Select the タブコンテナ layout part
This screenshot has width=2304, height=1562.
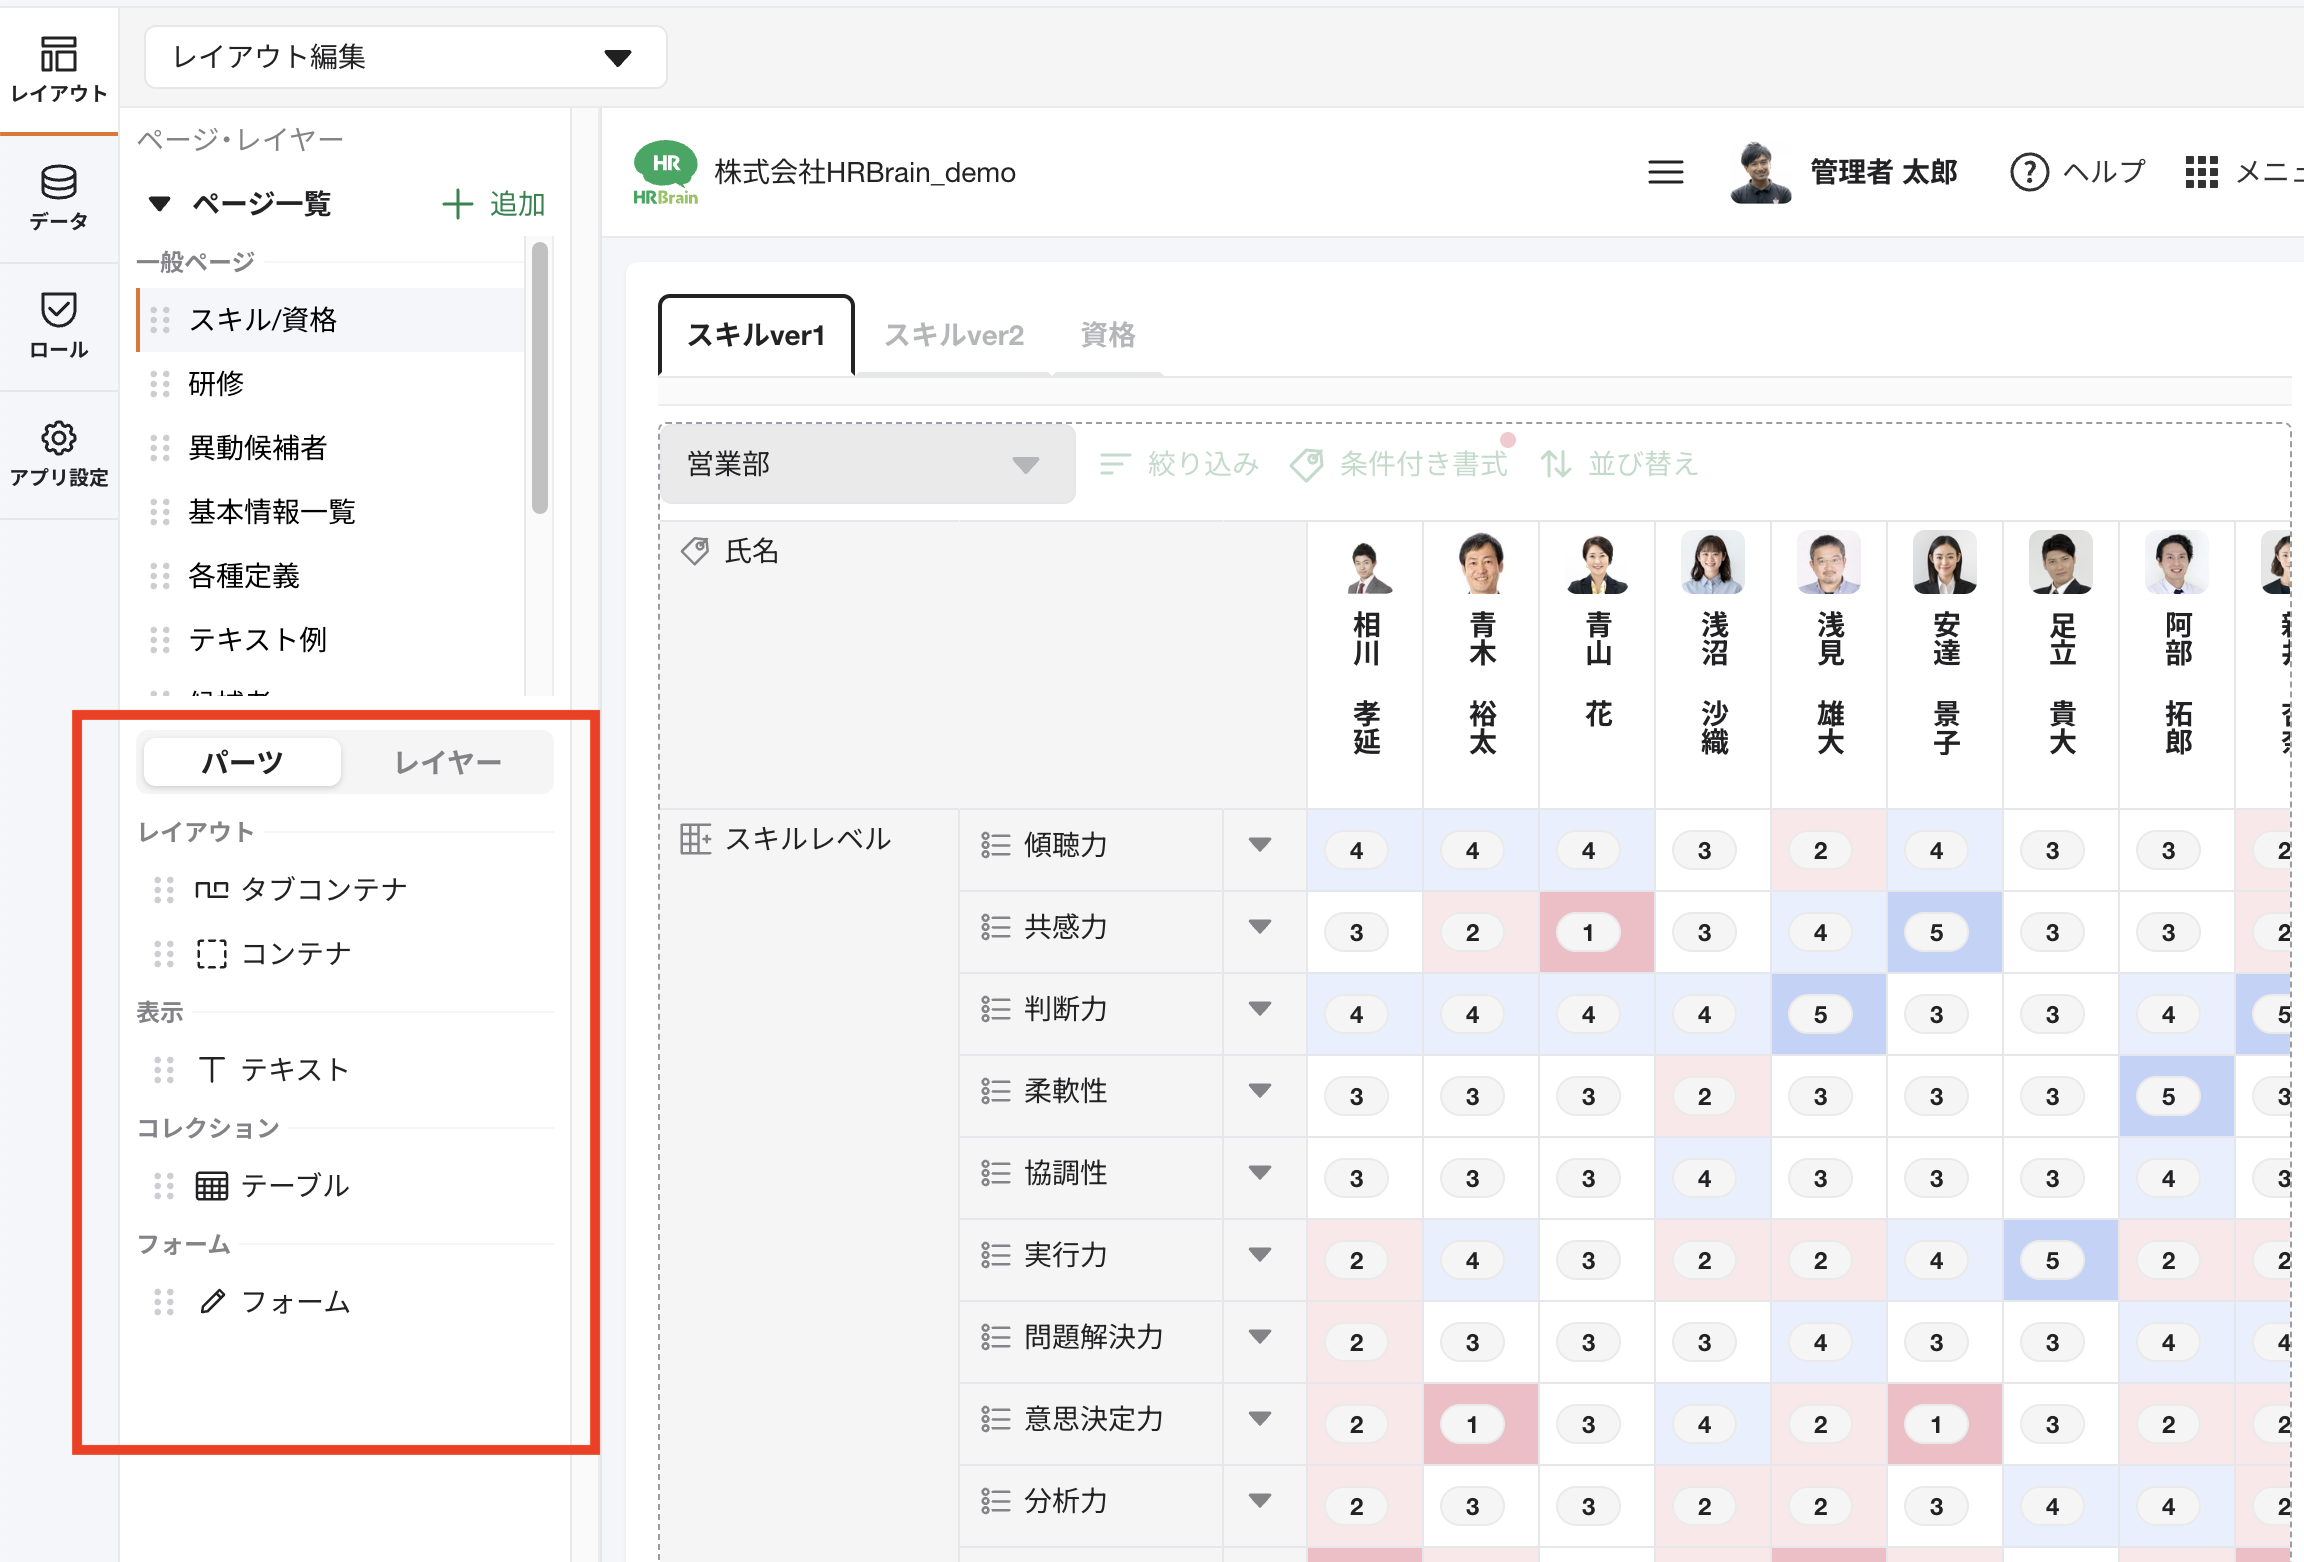pos(324,889)
